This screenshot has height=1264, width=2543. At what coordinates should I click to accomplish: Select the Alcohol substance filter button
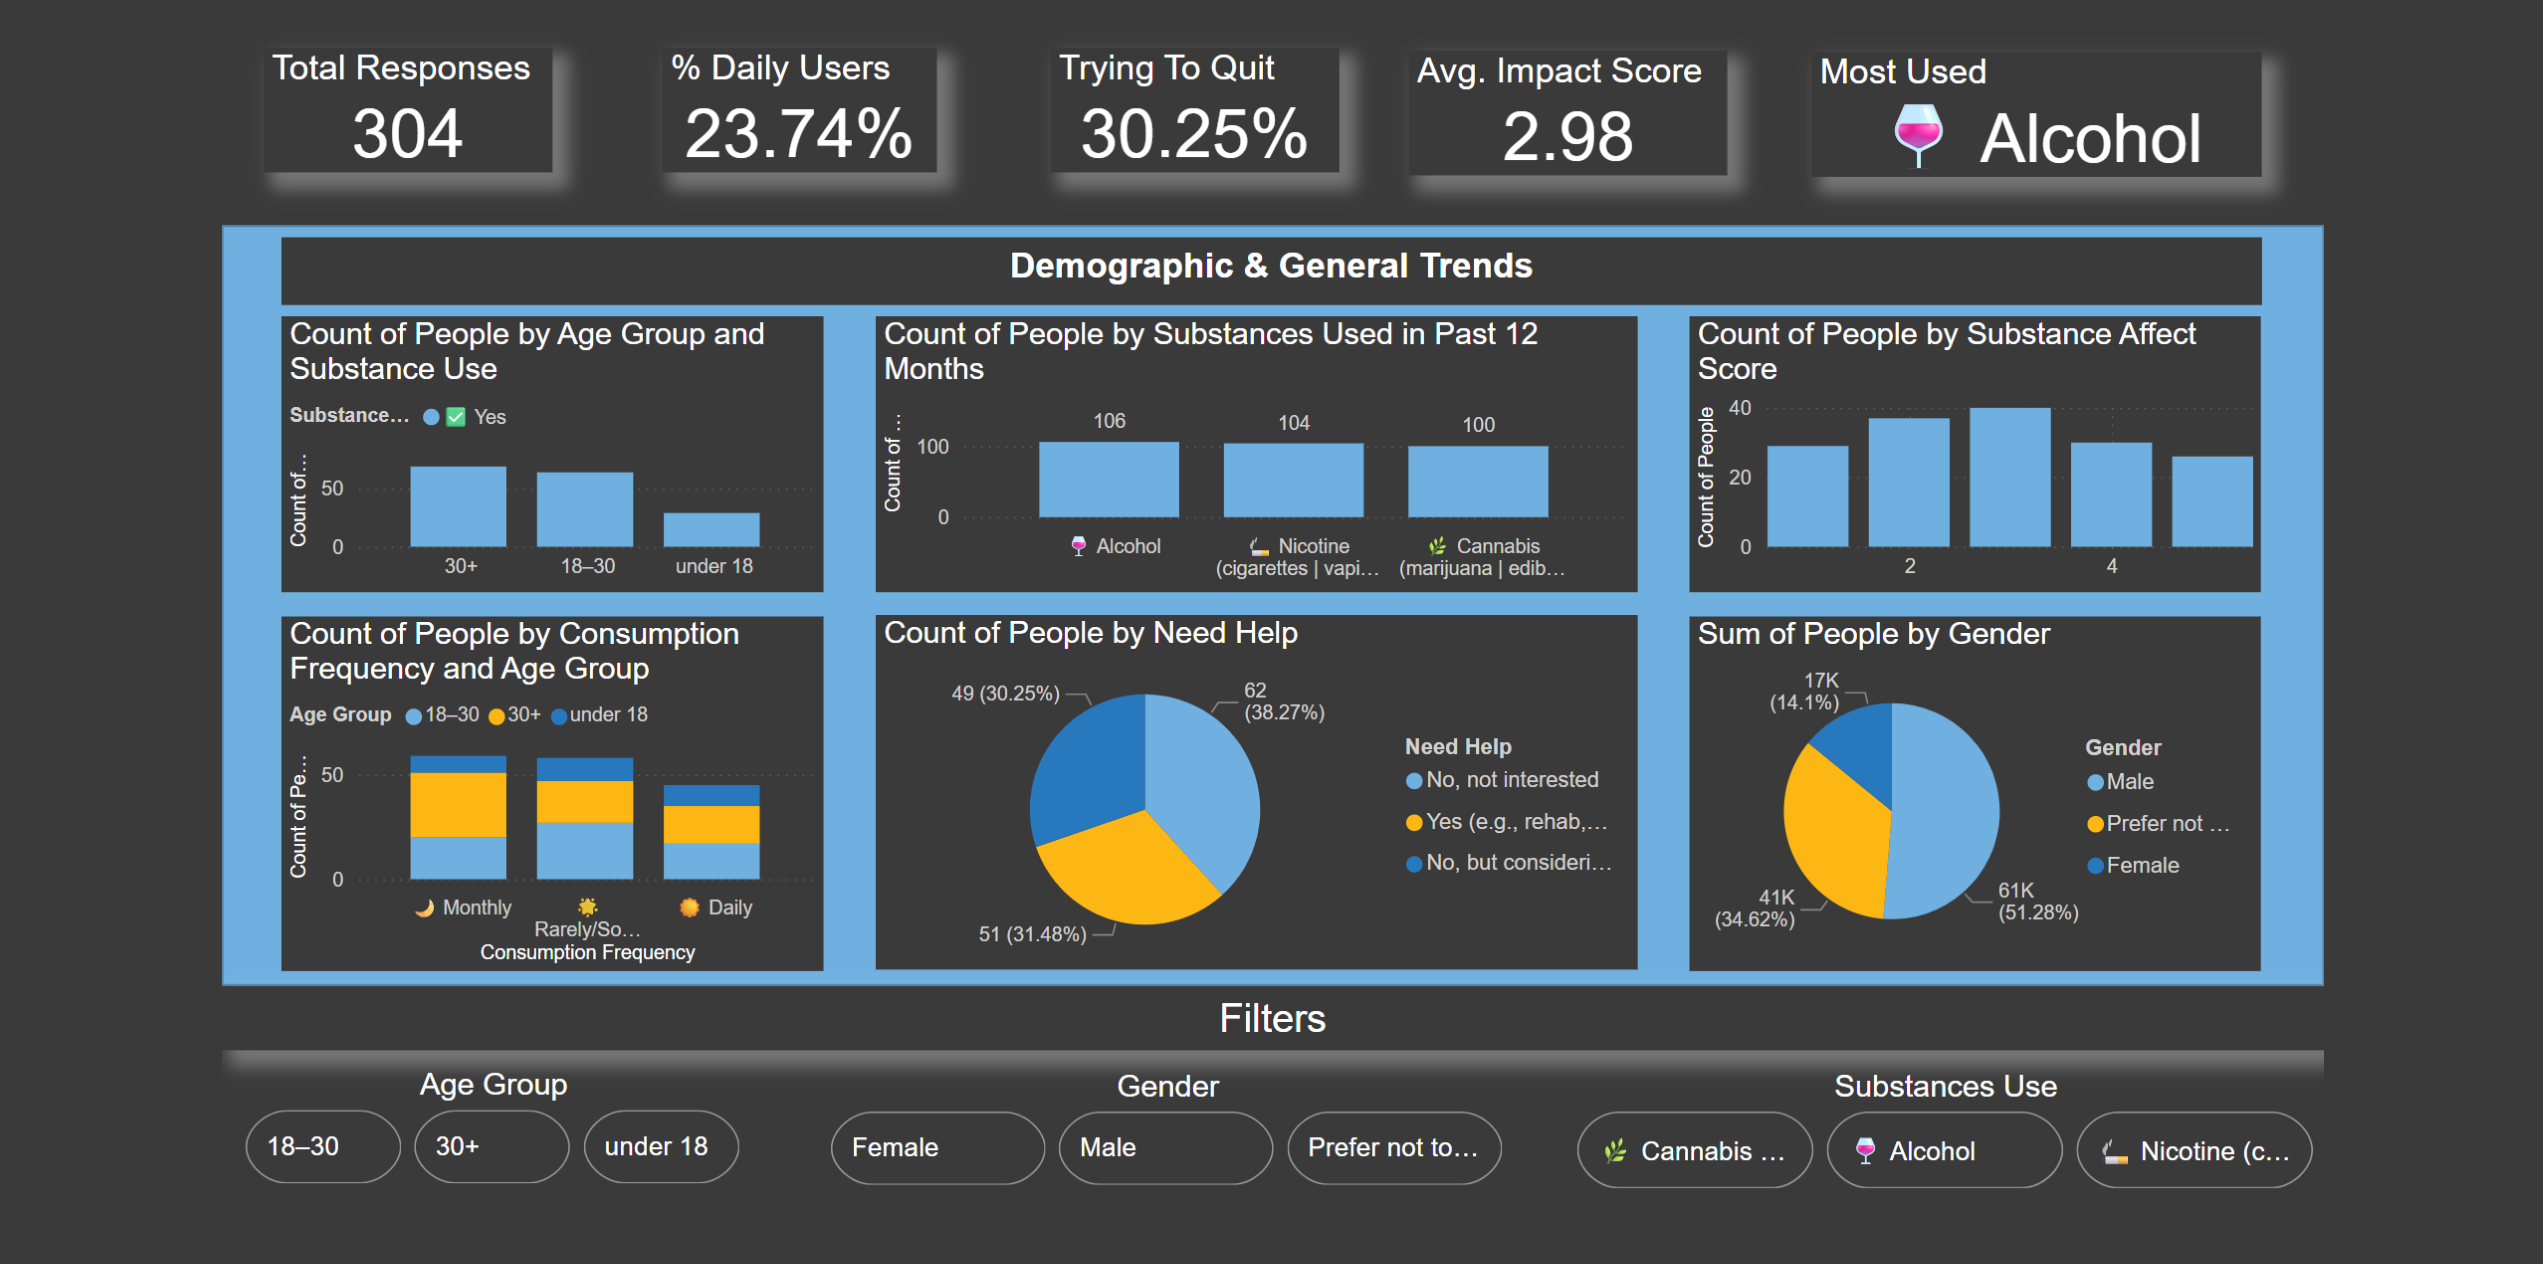pyautogui.click(x=1944, y=1150)
